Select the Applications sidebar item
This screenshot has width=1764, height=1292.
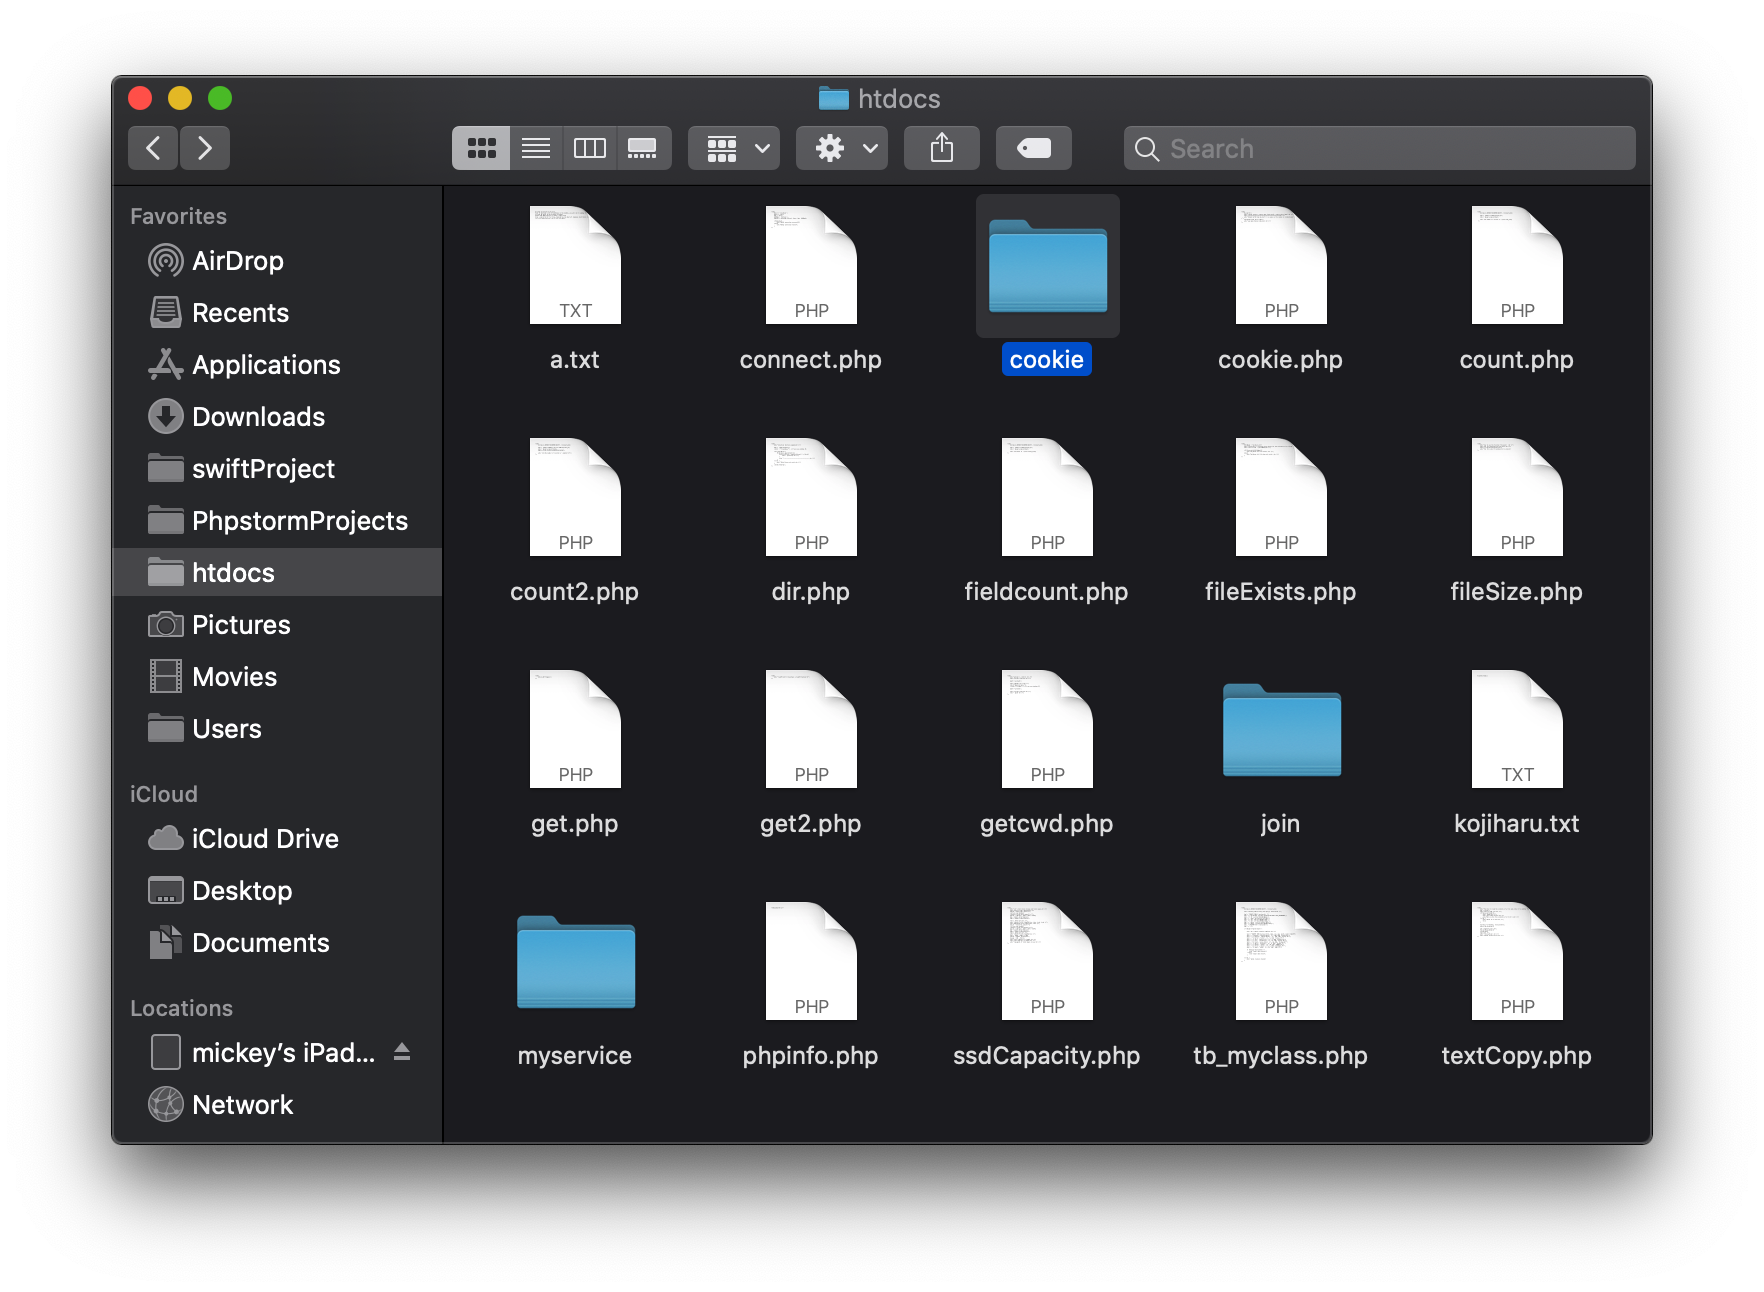tap(266, 365)
